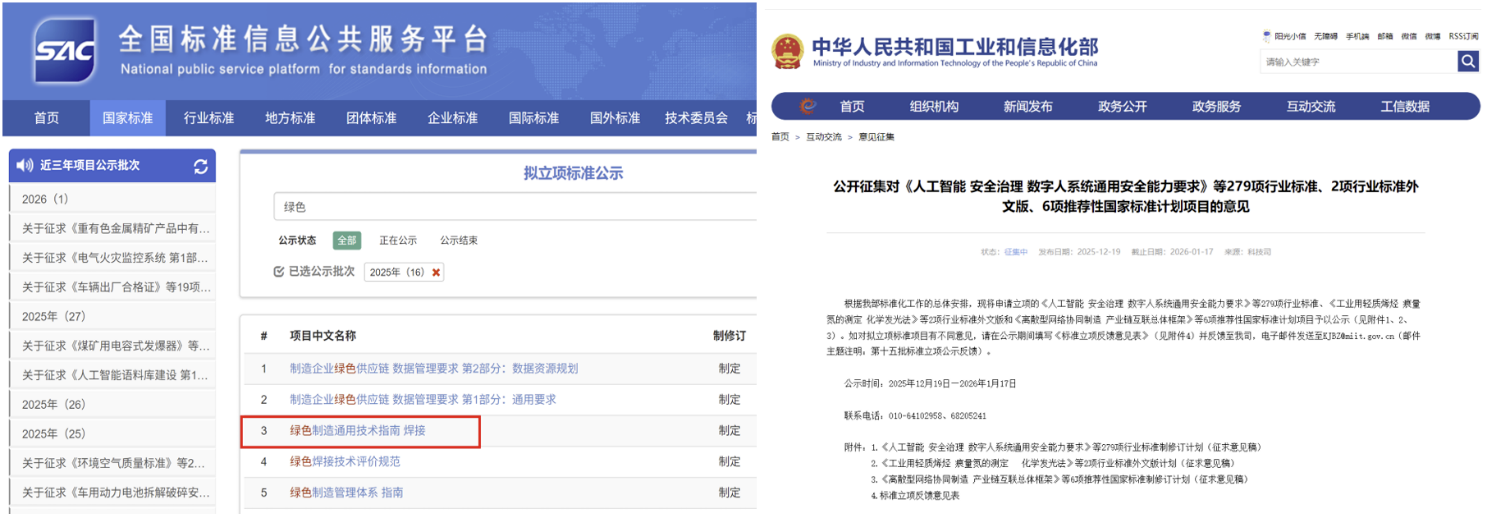Open the 行业标准 navigation tab
The width and height of the screenshot is (1487, 518).
[x=209, y=118]
